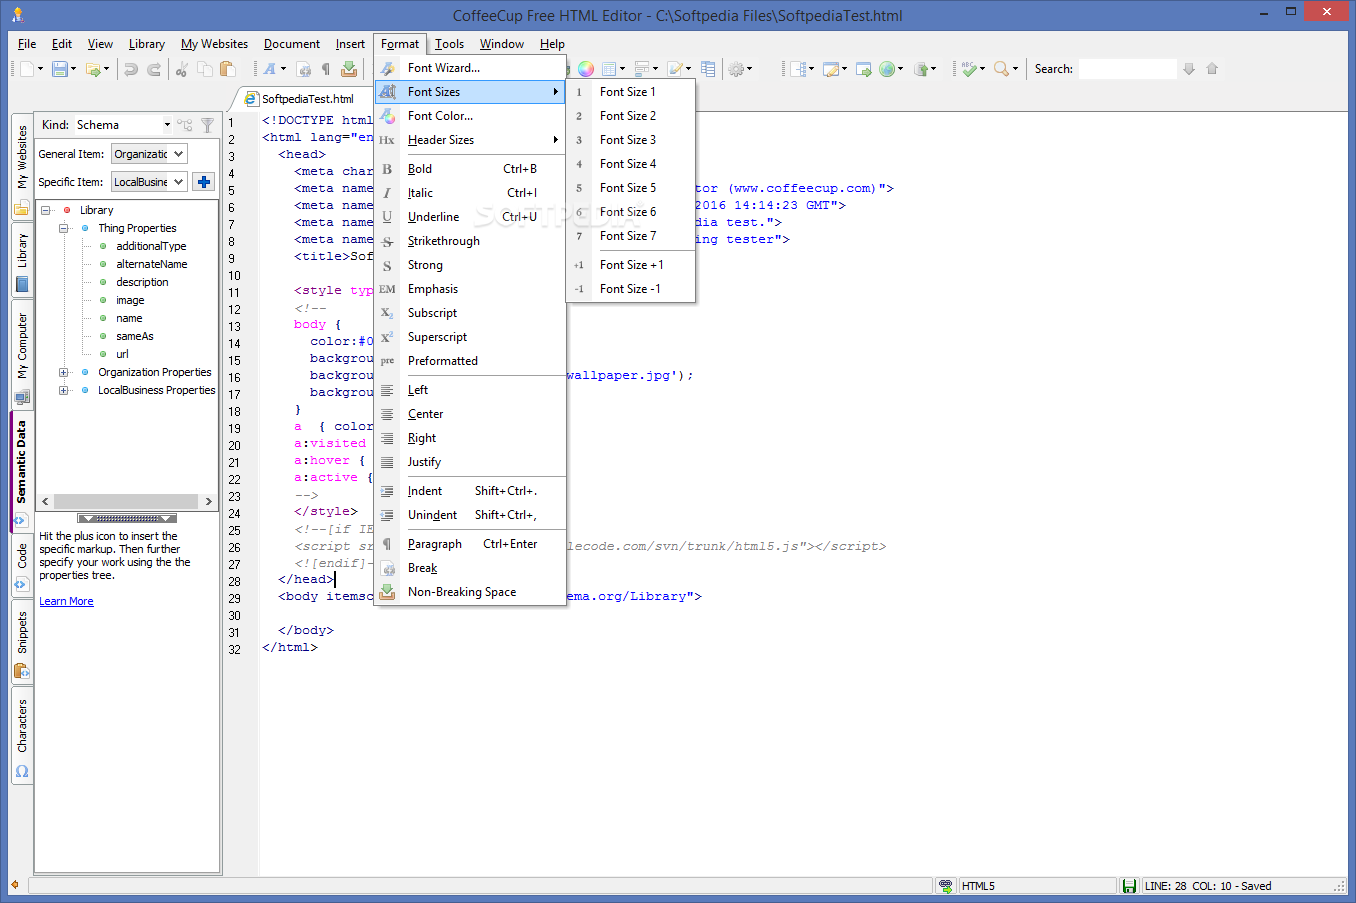Choose Justify alignment menu item
This screenshot has width=1356, height=903.
[x=470, y=462]
